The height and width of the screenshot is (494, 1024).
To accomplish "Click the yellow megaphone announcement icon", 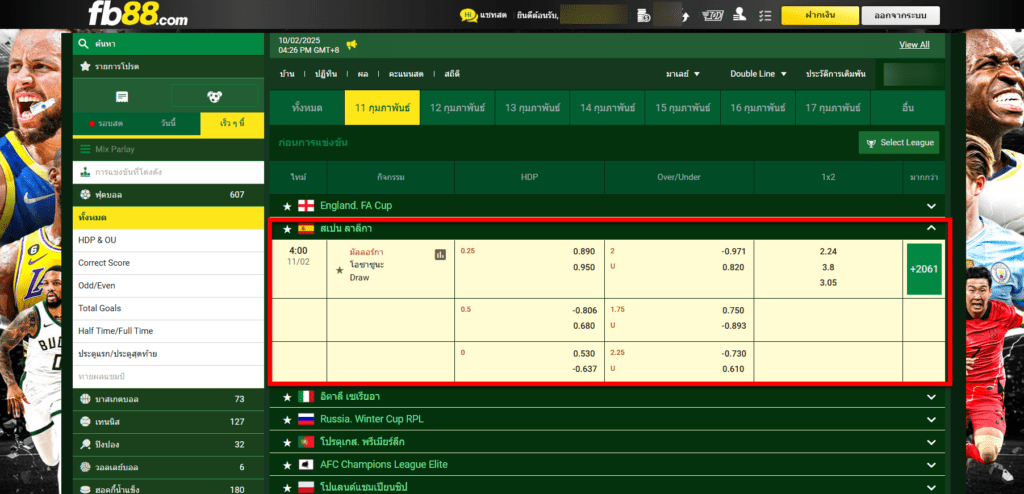I will point(352,44).
